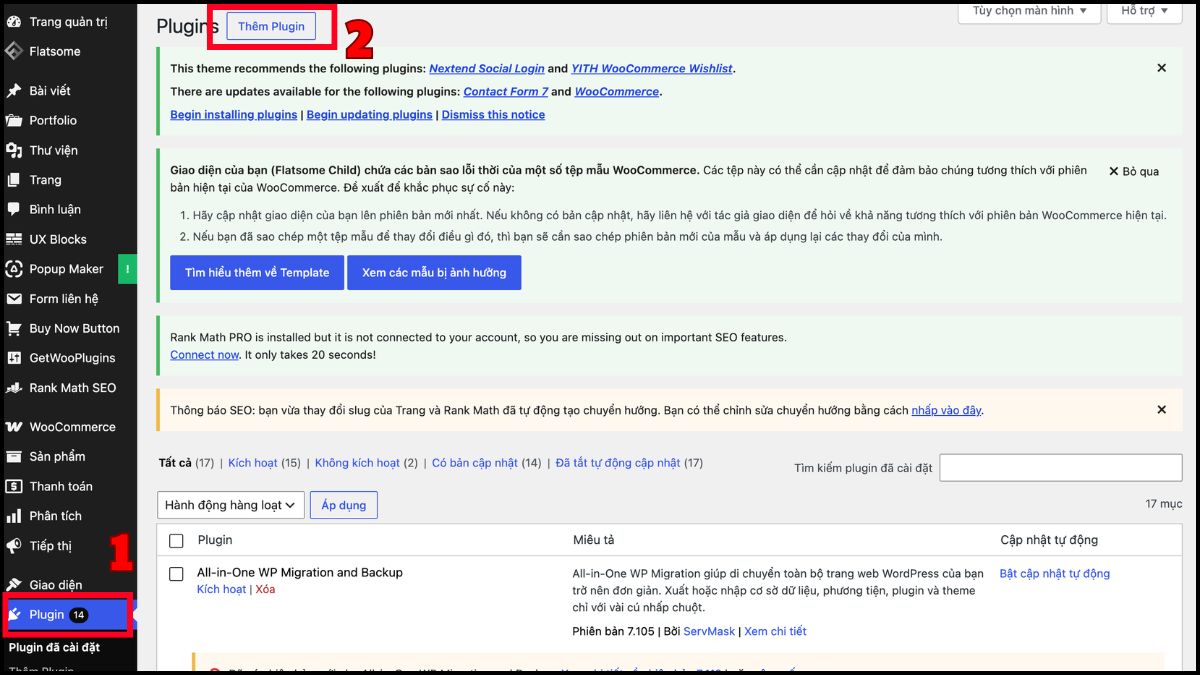Image resolution: width=1200 pixels, height=675 pixels.
Task: Click Begin installing plugins link
Action: pyautogui.click(x=234, y=115)
